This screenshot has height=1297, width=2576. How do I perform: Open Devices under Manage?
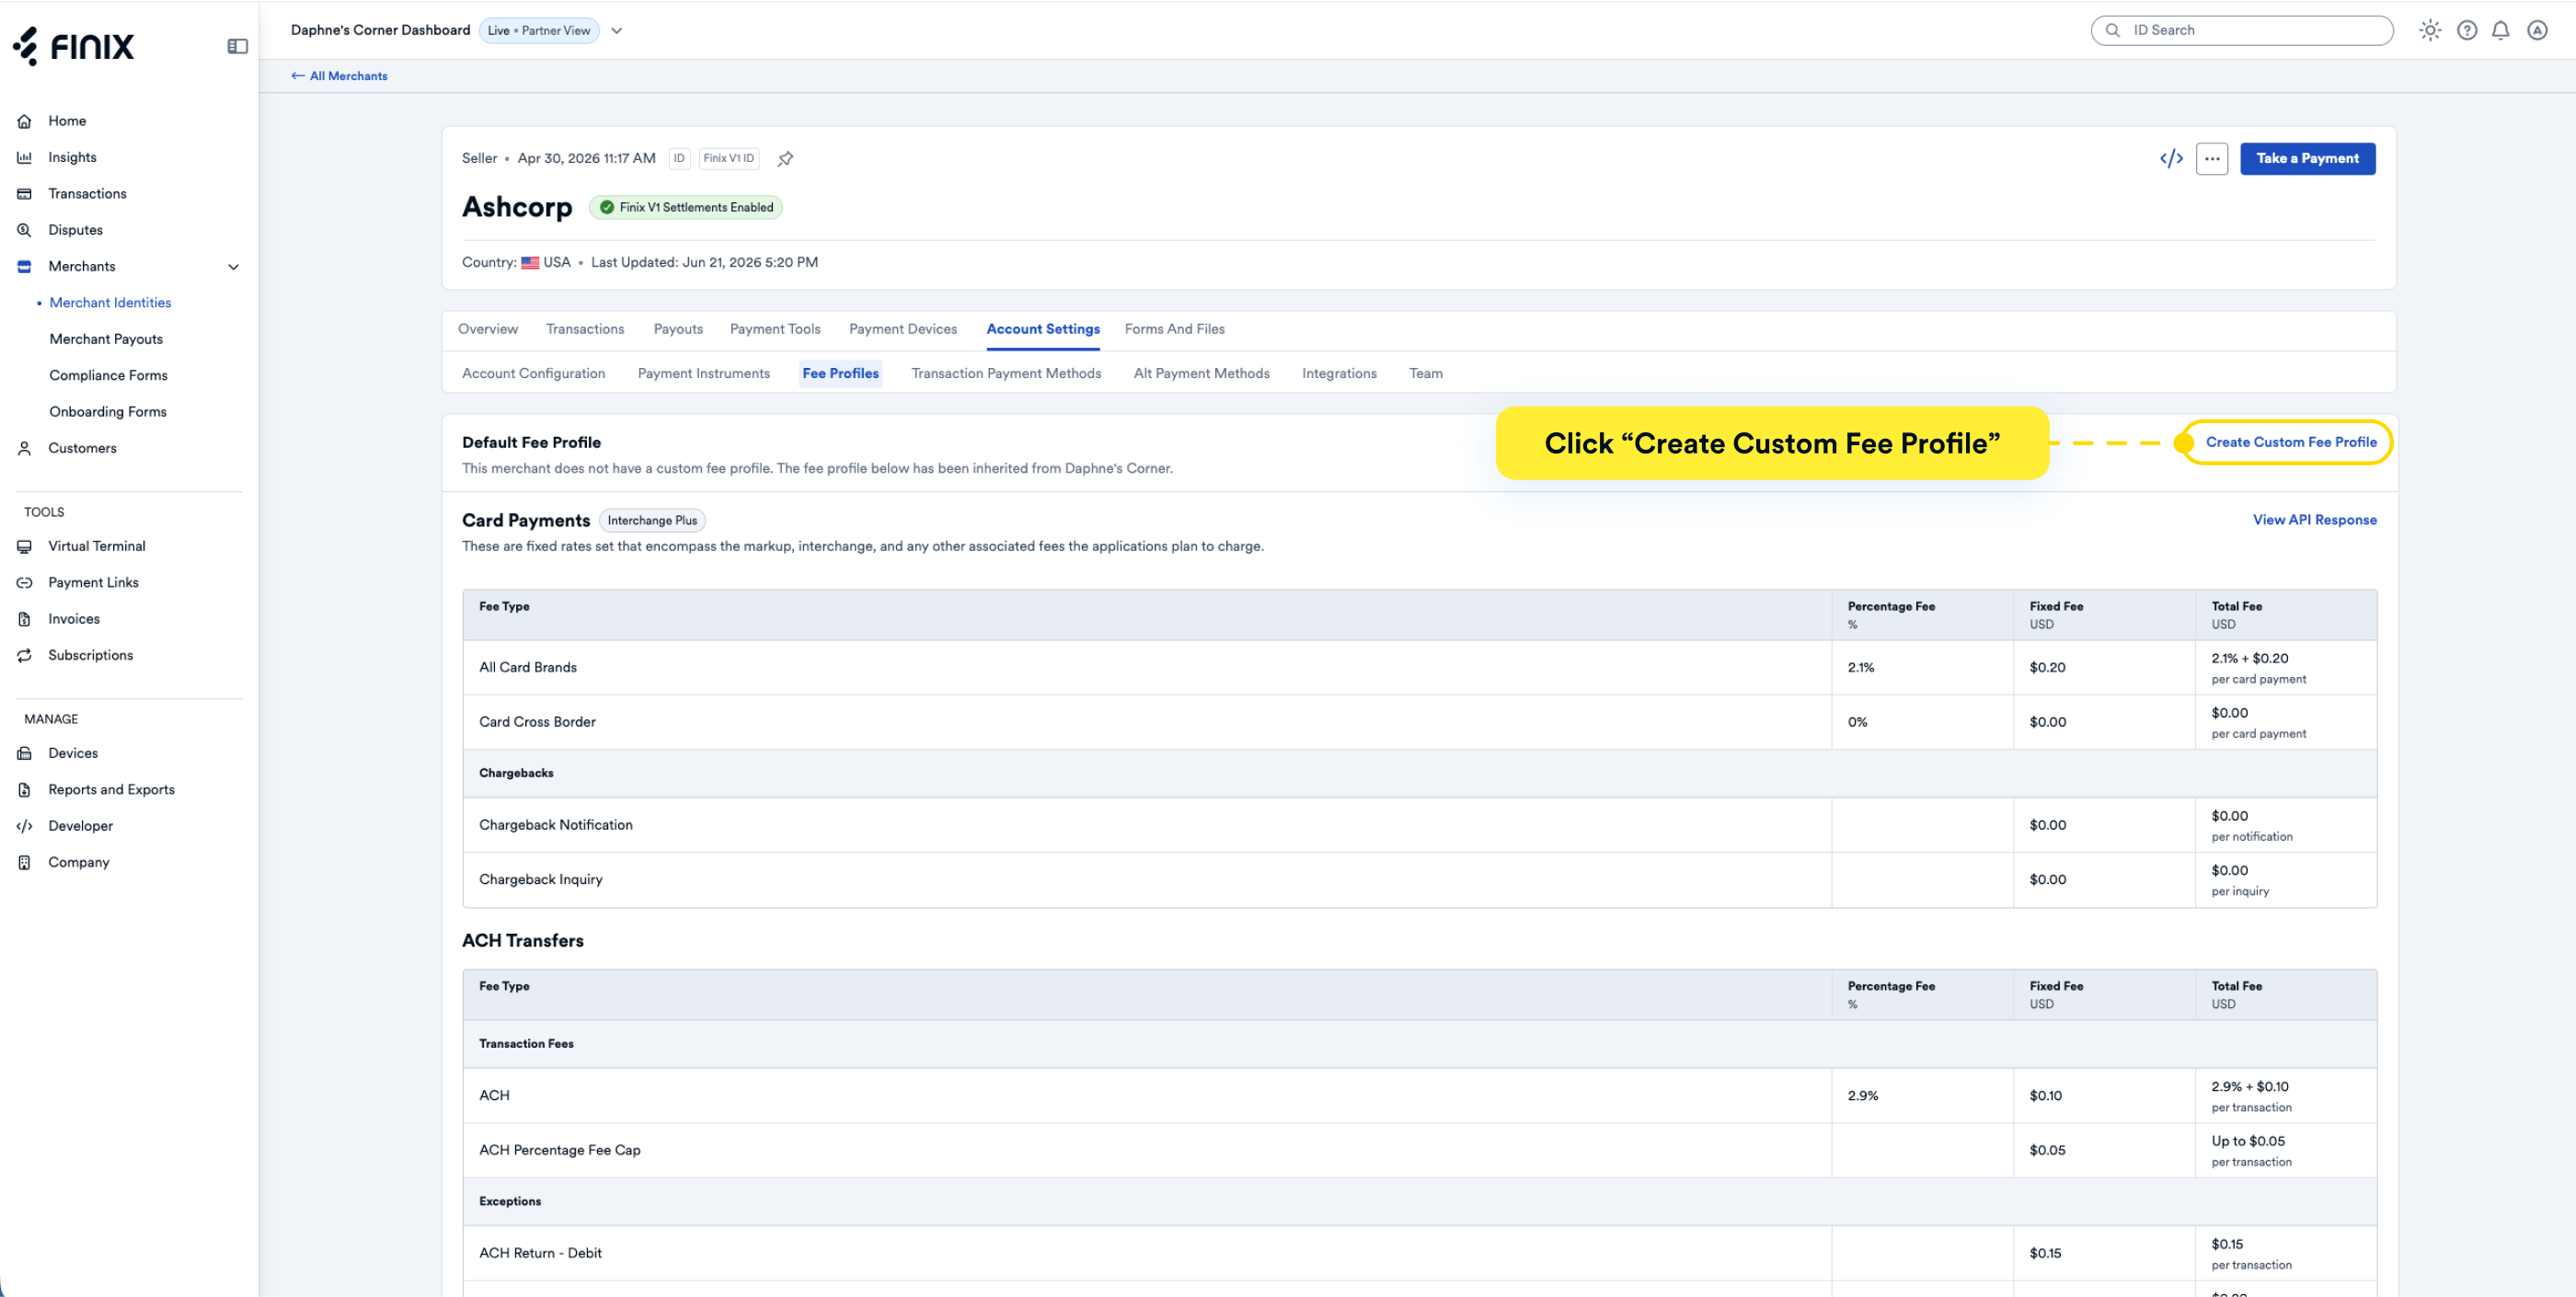pos(73,753)
